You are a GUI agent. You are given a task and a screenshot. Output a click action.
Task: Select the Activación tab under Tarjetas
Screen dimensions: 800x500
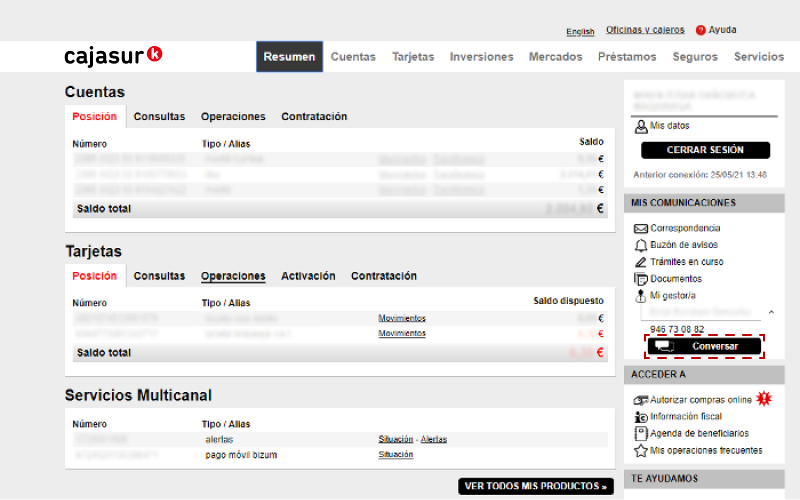(x=308, y=276)
